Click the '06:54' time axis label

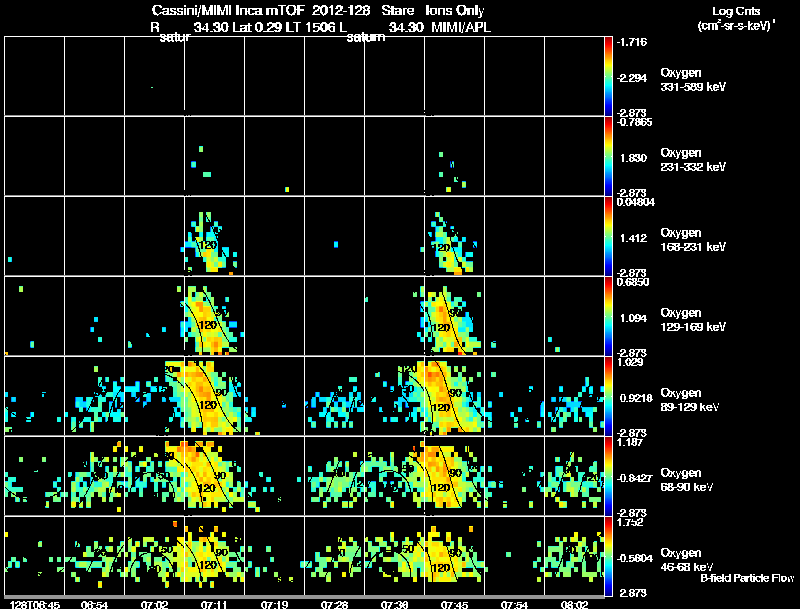94,605
